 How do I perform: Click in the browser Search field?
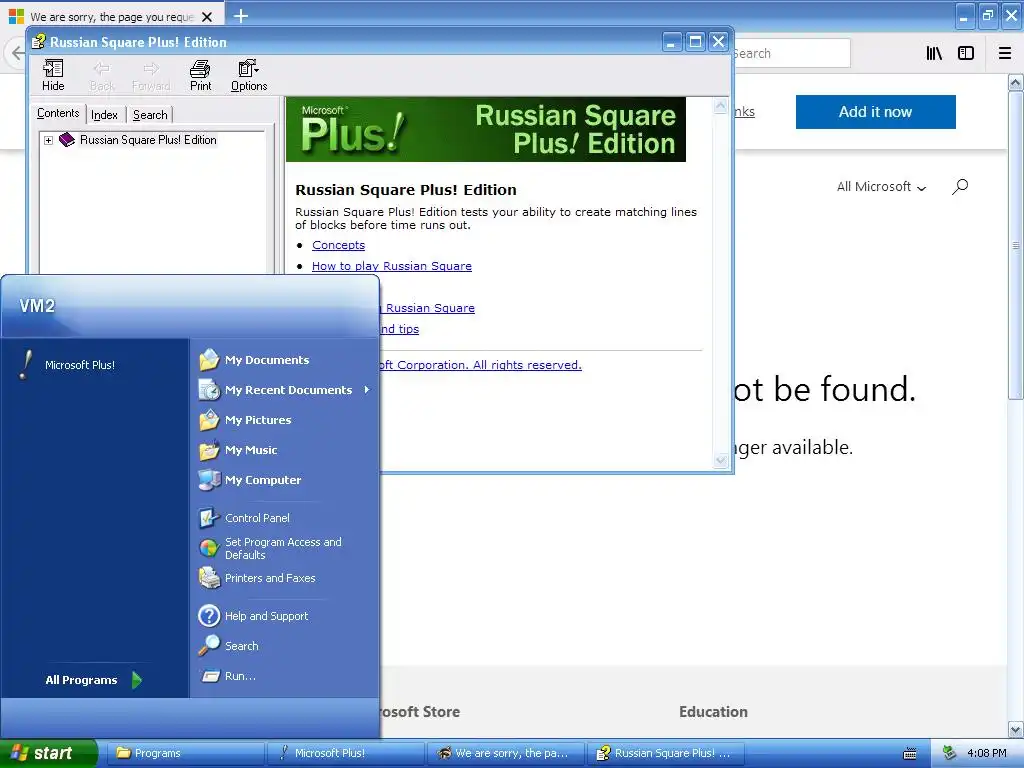point(792,54)
